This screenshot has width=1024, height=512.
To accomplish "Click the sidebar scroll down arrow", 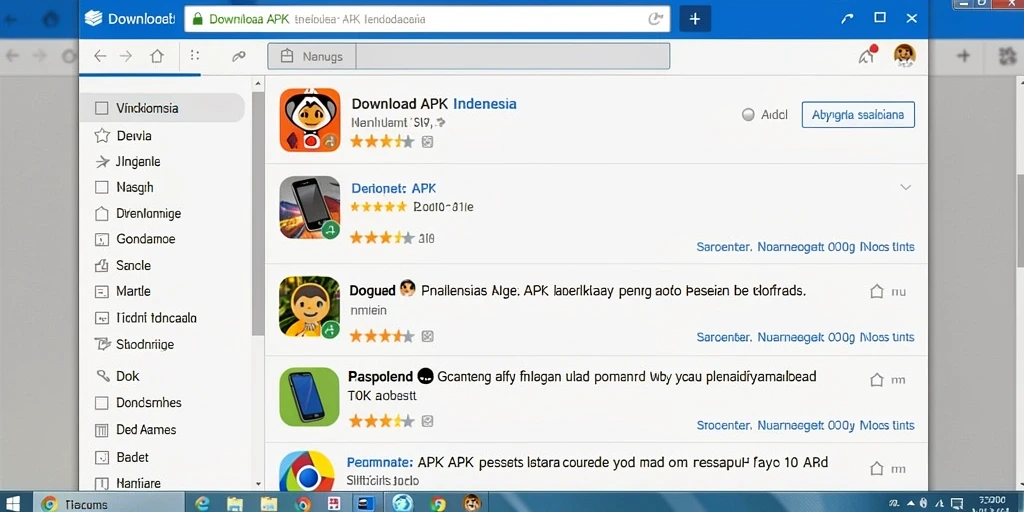I will 258,484.
